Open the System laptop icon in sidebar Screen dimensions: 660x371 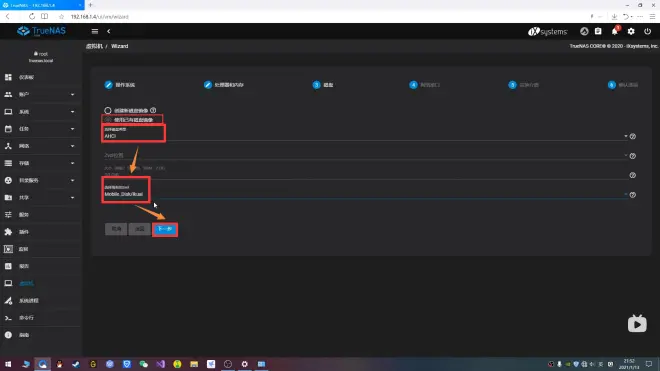pyautogui.click(x=8, y=112)
